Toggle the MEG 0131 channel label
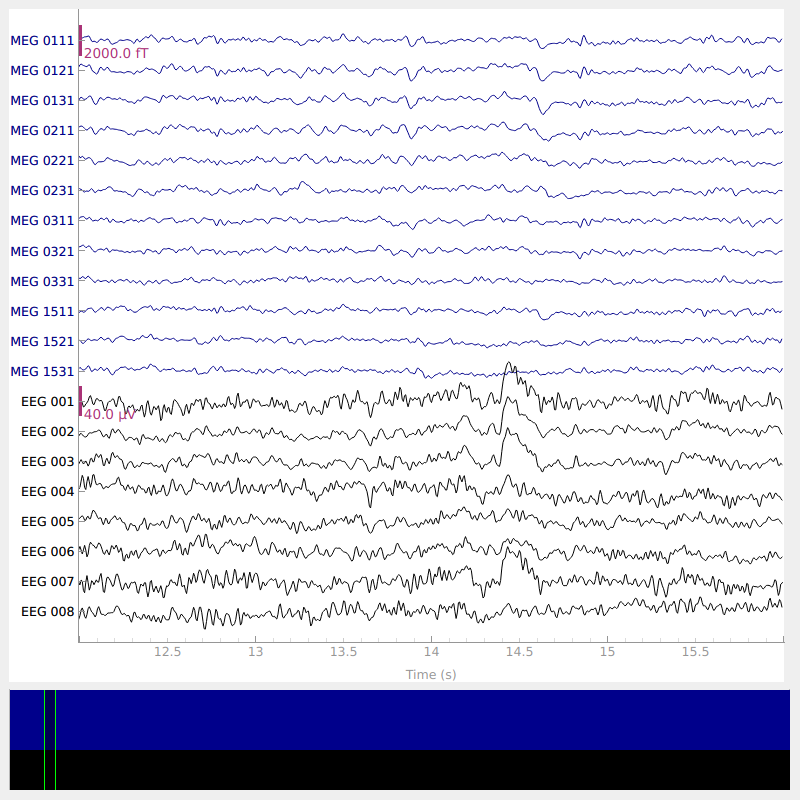Image resolution: width=800 pixels, height=800 pixels. tap(42, 101)
